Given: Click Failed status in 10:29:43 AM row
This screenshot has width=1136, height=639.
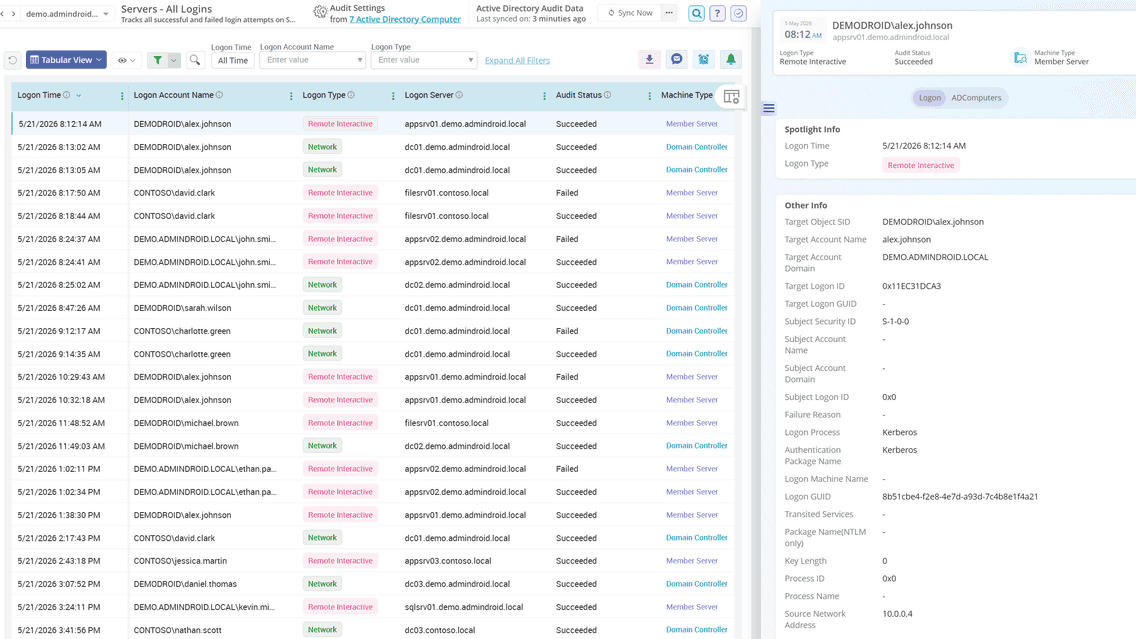Looking at the screenshot, I should [x=567, y=377].
